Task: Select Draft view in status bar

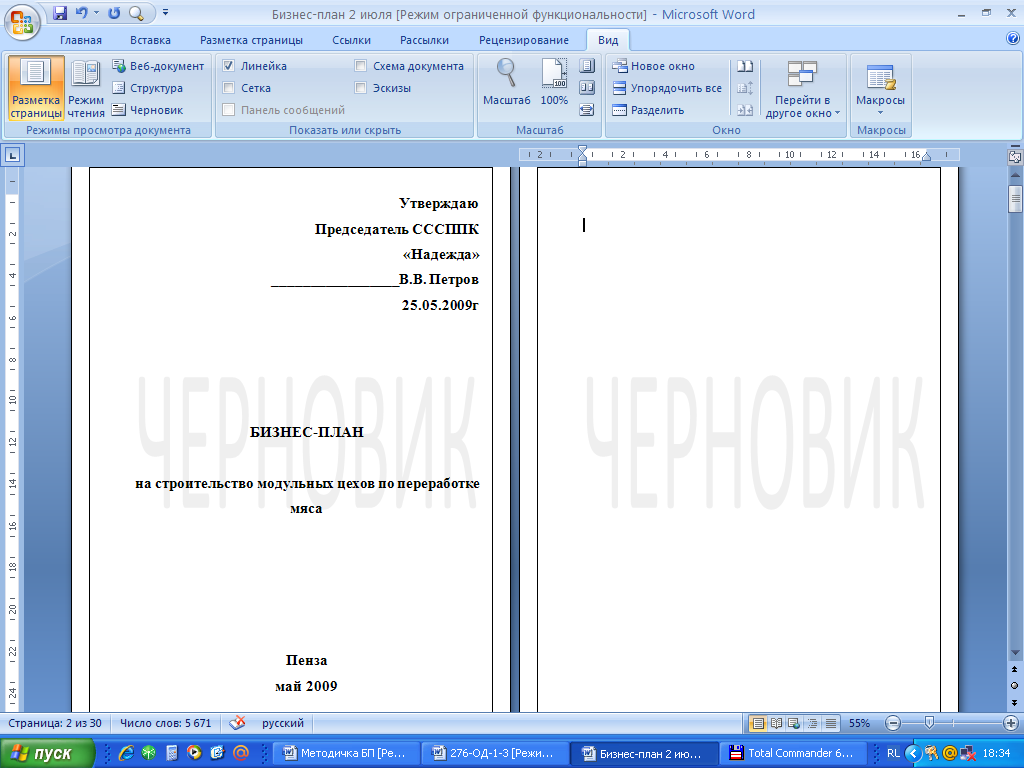Action: (x=831, y=723)
